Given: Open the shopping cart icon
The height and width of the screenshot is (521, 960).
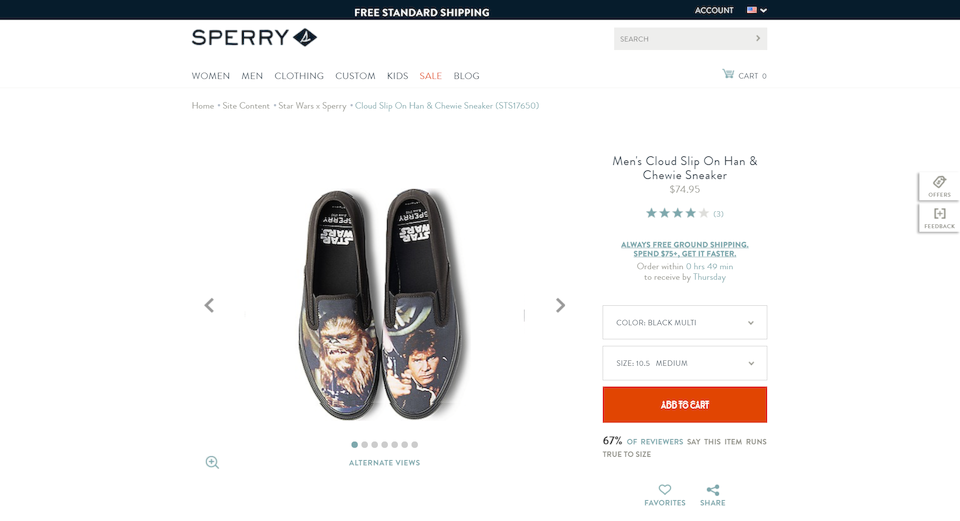Looking at the screenshot, I should pyautogui.click(x=728, y=75).
